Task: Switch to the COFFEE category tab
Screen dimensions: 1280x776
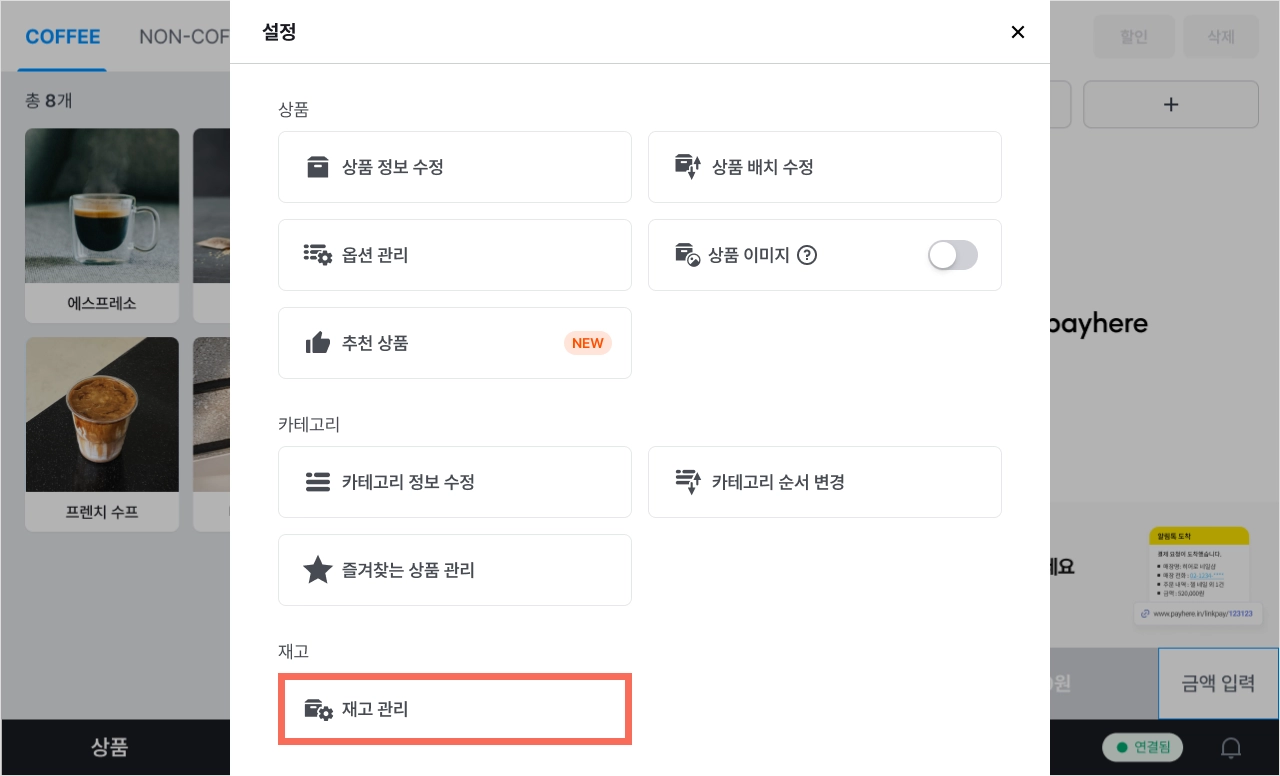Action: pos(63,37)
